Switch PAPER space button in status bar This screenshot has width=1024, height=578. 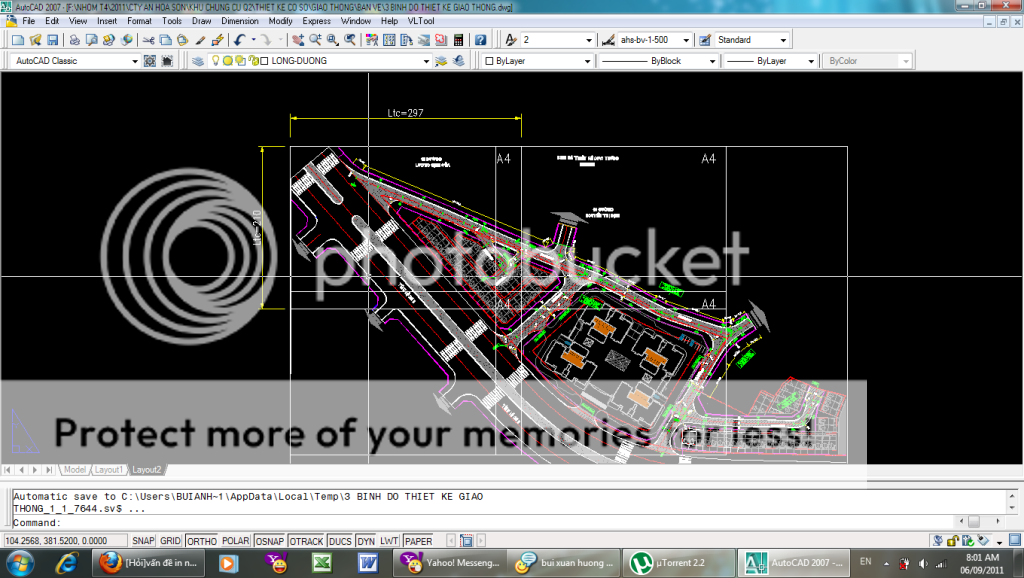(x=418, y=541)
